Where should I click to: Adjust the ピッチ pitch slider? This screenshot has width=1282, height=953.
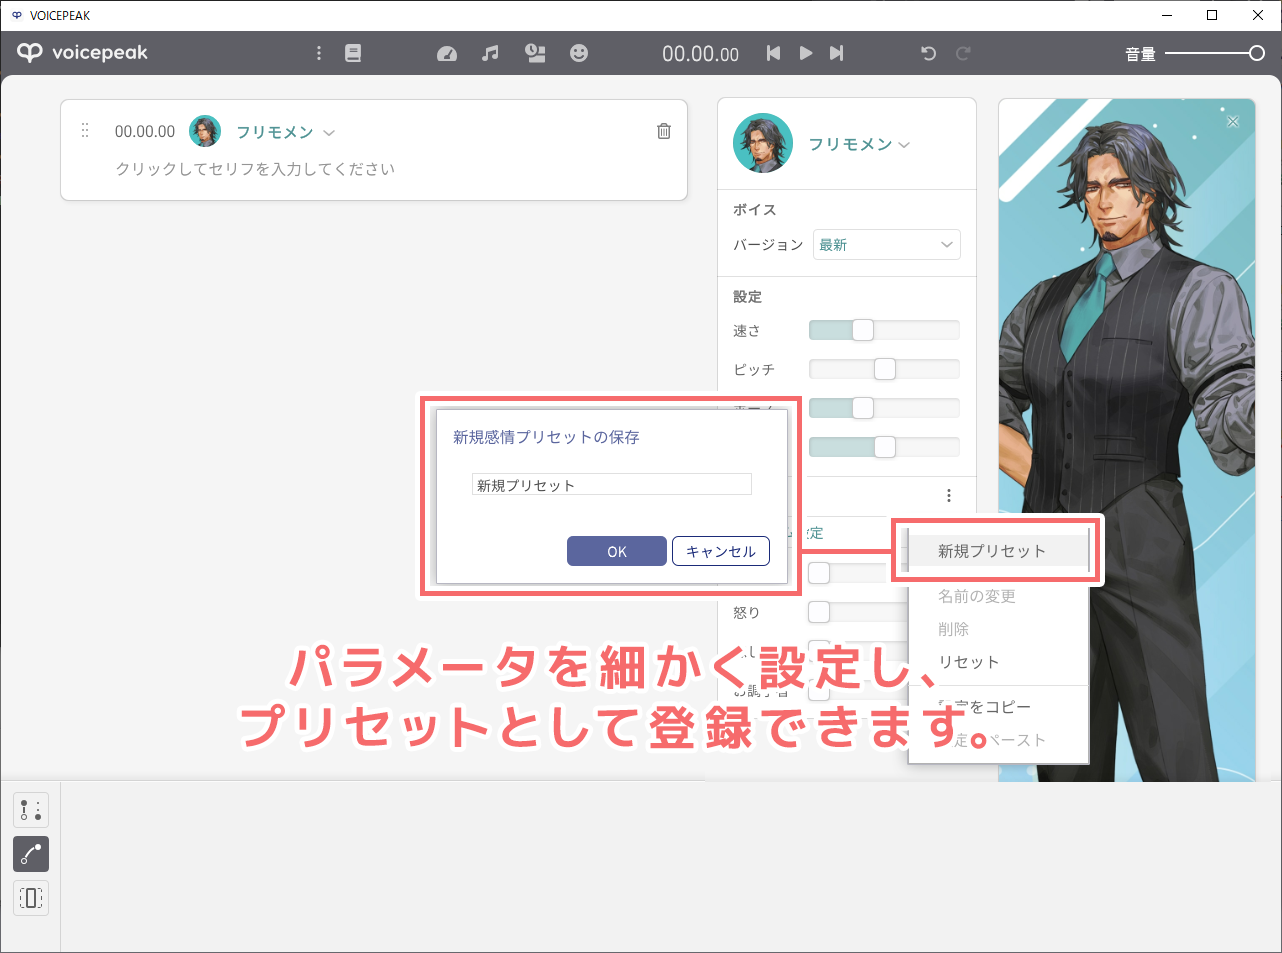[x=884, y=369]
